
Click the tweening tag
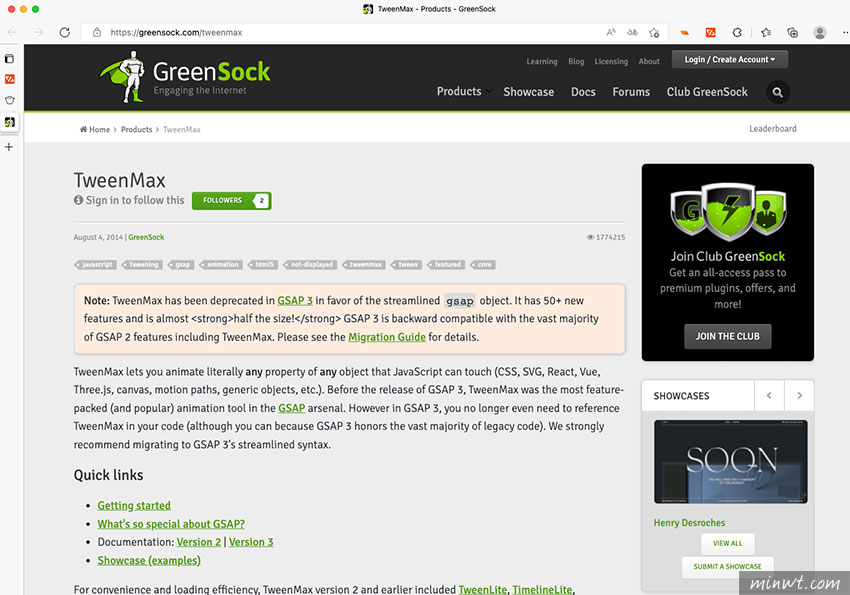[x=142, y=264]
